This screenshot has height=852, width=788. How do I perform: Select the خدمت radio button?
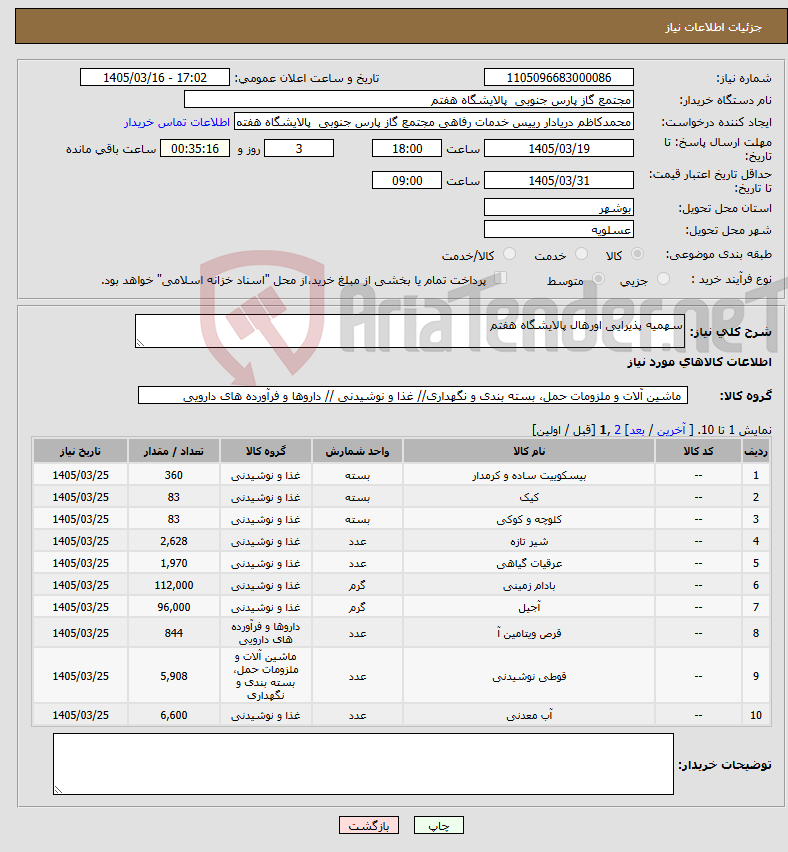point(581,254)
